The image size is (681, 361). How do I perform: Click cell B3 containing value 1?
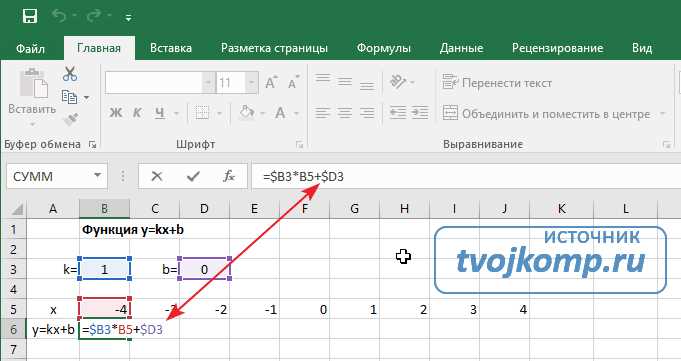click(104, 269)
